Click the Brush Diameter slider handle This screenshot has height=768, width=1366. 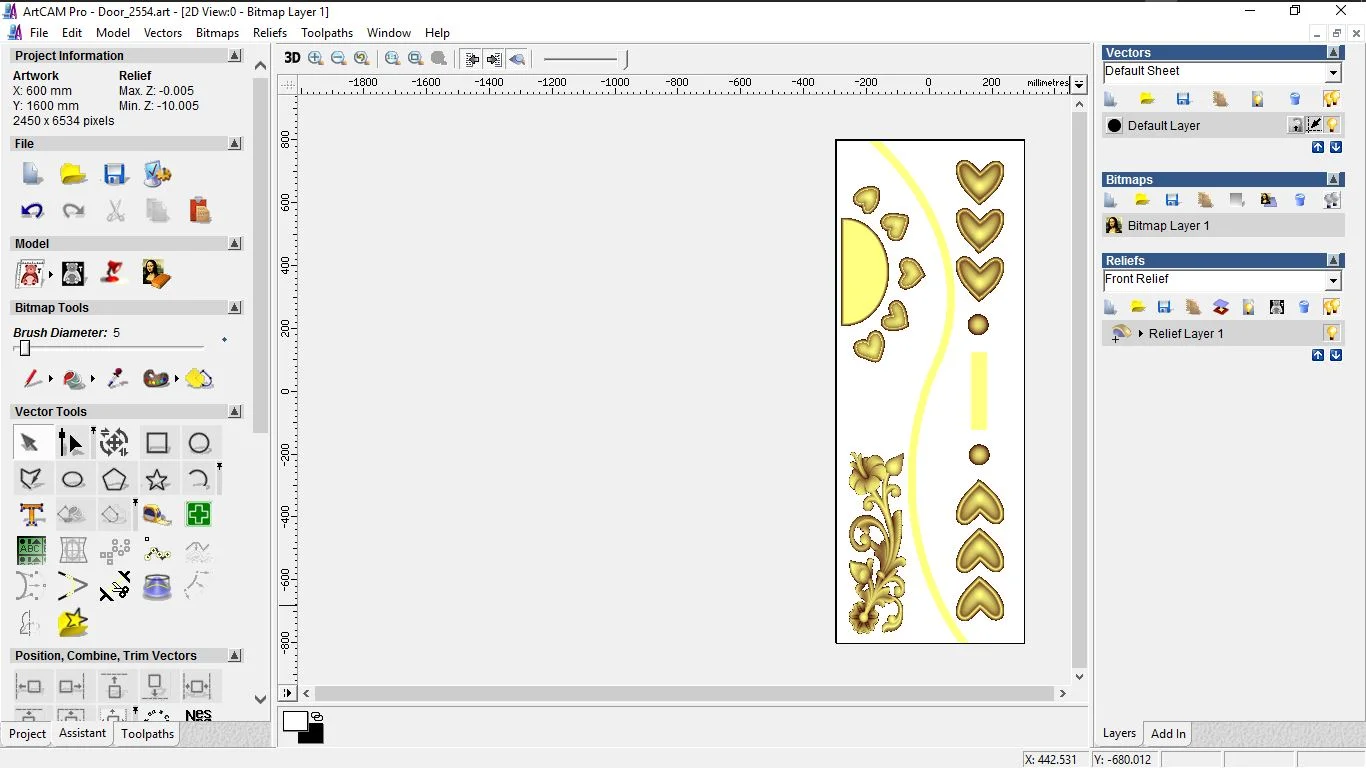click(x=25, y=348)
